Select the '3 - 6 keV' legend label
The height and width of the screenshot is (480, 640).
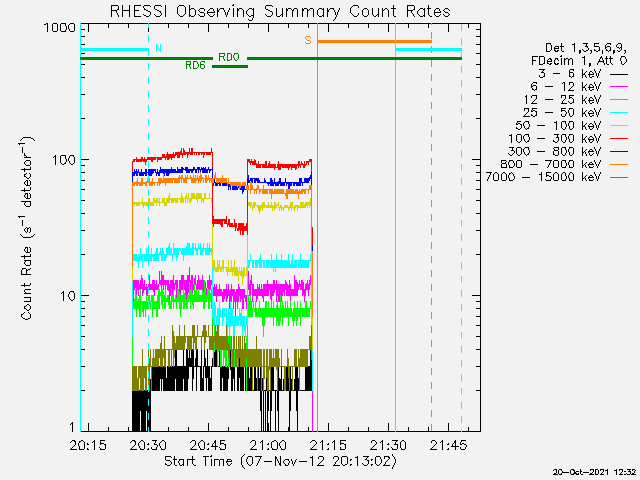click(x=569, y=74)
